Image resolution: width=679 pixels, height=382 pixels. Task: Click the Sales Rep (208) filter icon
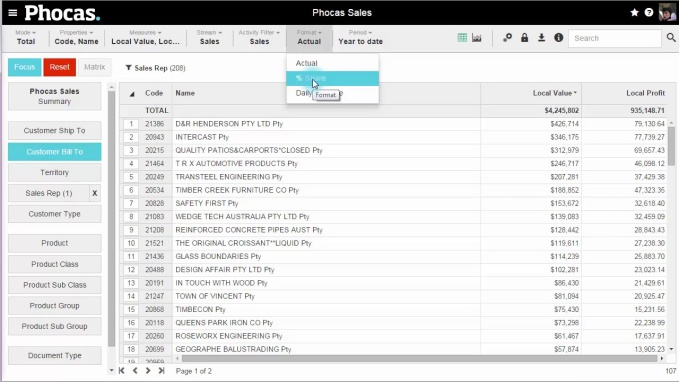(x=128, y=68)
